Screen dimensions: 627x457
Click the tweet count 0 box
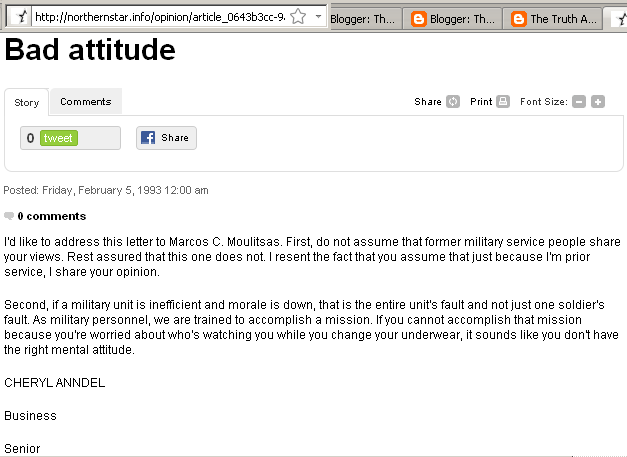[30, 138]
